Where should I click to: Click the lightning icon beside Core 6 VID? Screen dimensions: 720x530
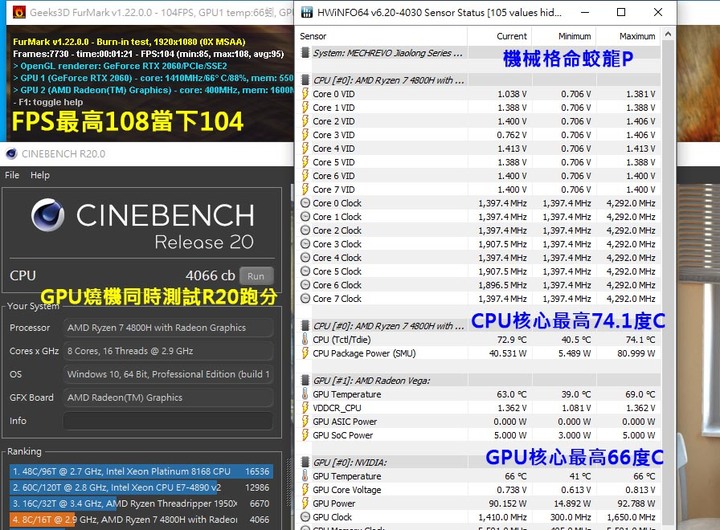tap(305, 175)
